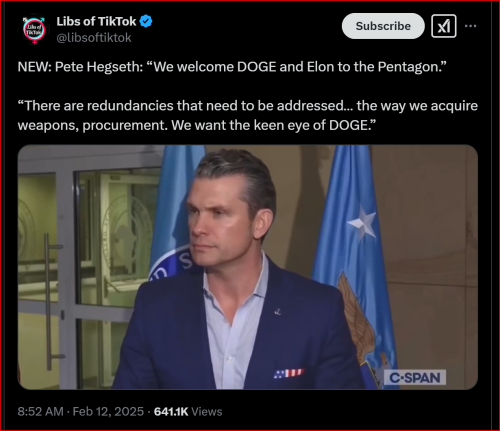View the 641.1K Views analytics
The image size is (500, 431).
188,412
